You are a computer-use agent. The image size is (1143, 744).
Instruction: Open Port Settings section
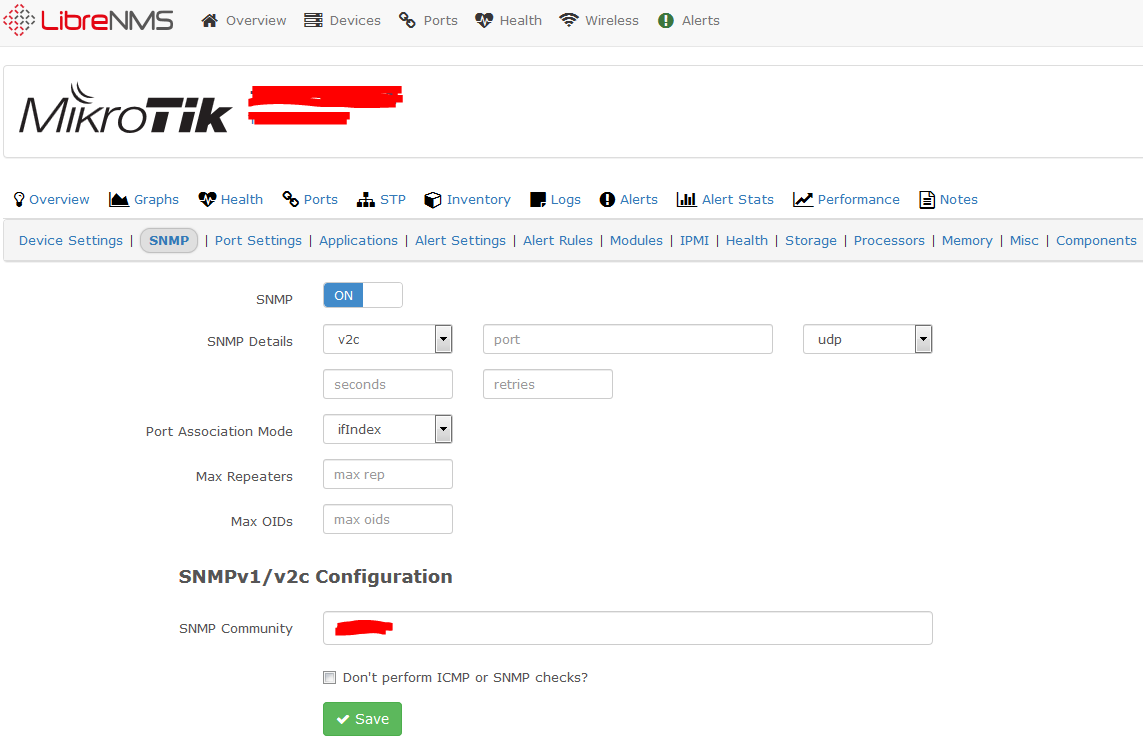258,240
